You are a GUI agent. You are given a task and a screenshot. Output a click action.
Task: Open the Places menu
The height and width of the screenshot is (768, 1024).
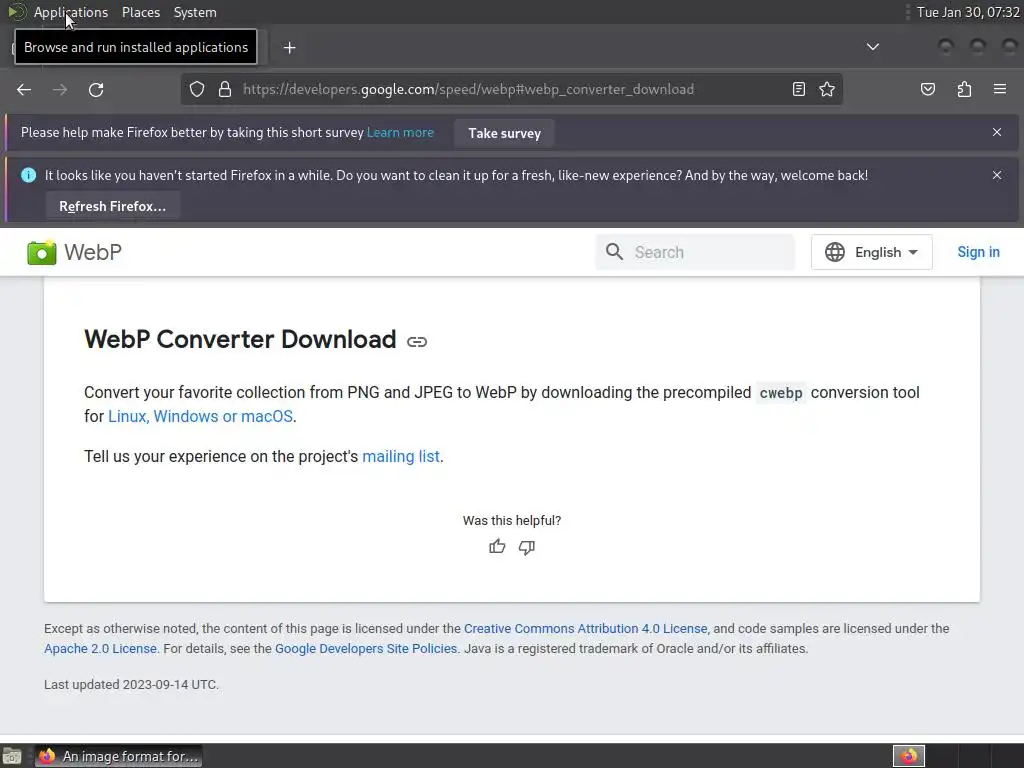(141, 12)
